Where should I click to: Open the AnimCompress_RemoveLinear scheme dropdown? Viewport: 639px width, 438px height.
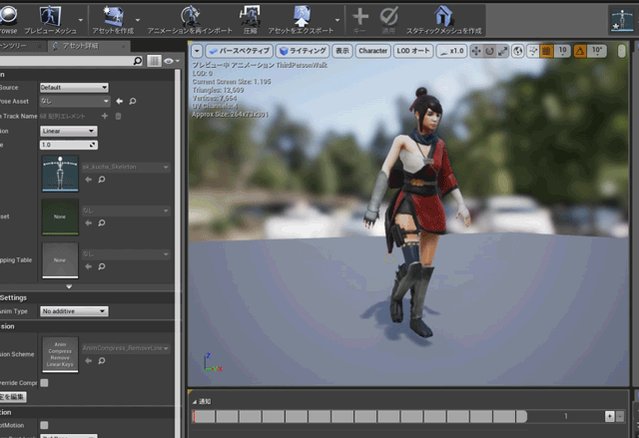click(x=126, y=348)
